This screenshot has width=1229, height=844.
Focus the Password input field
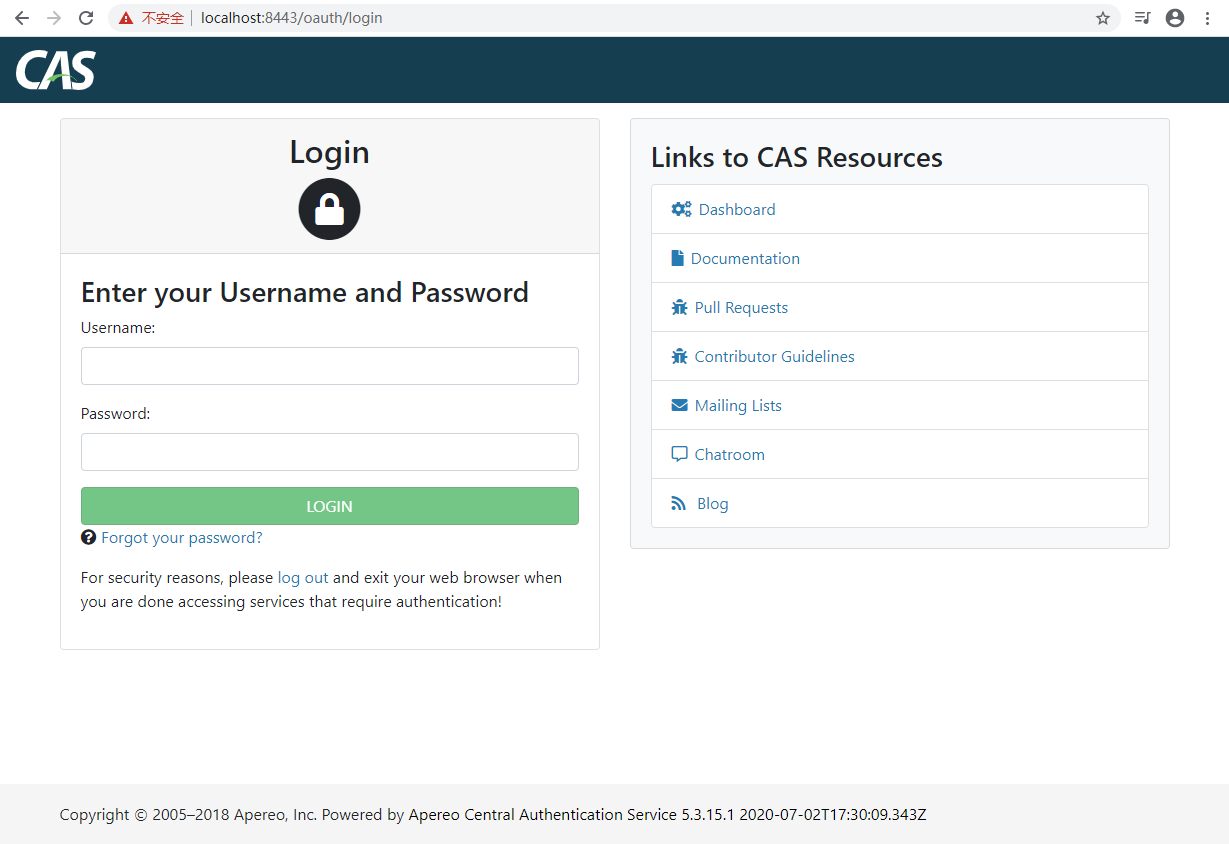[330, 452]
